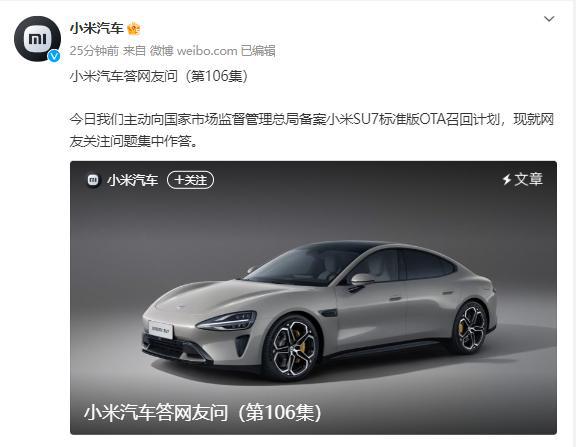576x447 pixels.
Task: Click the post headline text above the body
Action: pyautogui.click(x=159, y=76)
